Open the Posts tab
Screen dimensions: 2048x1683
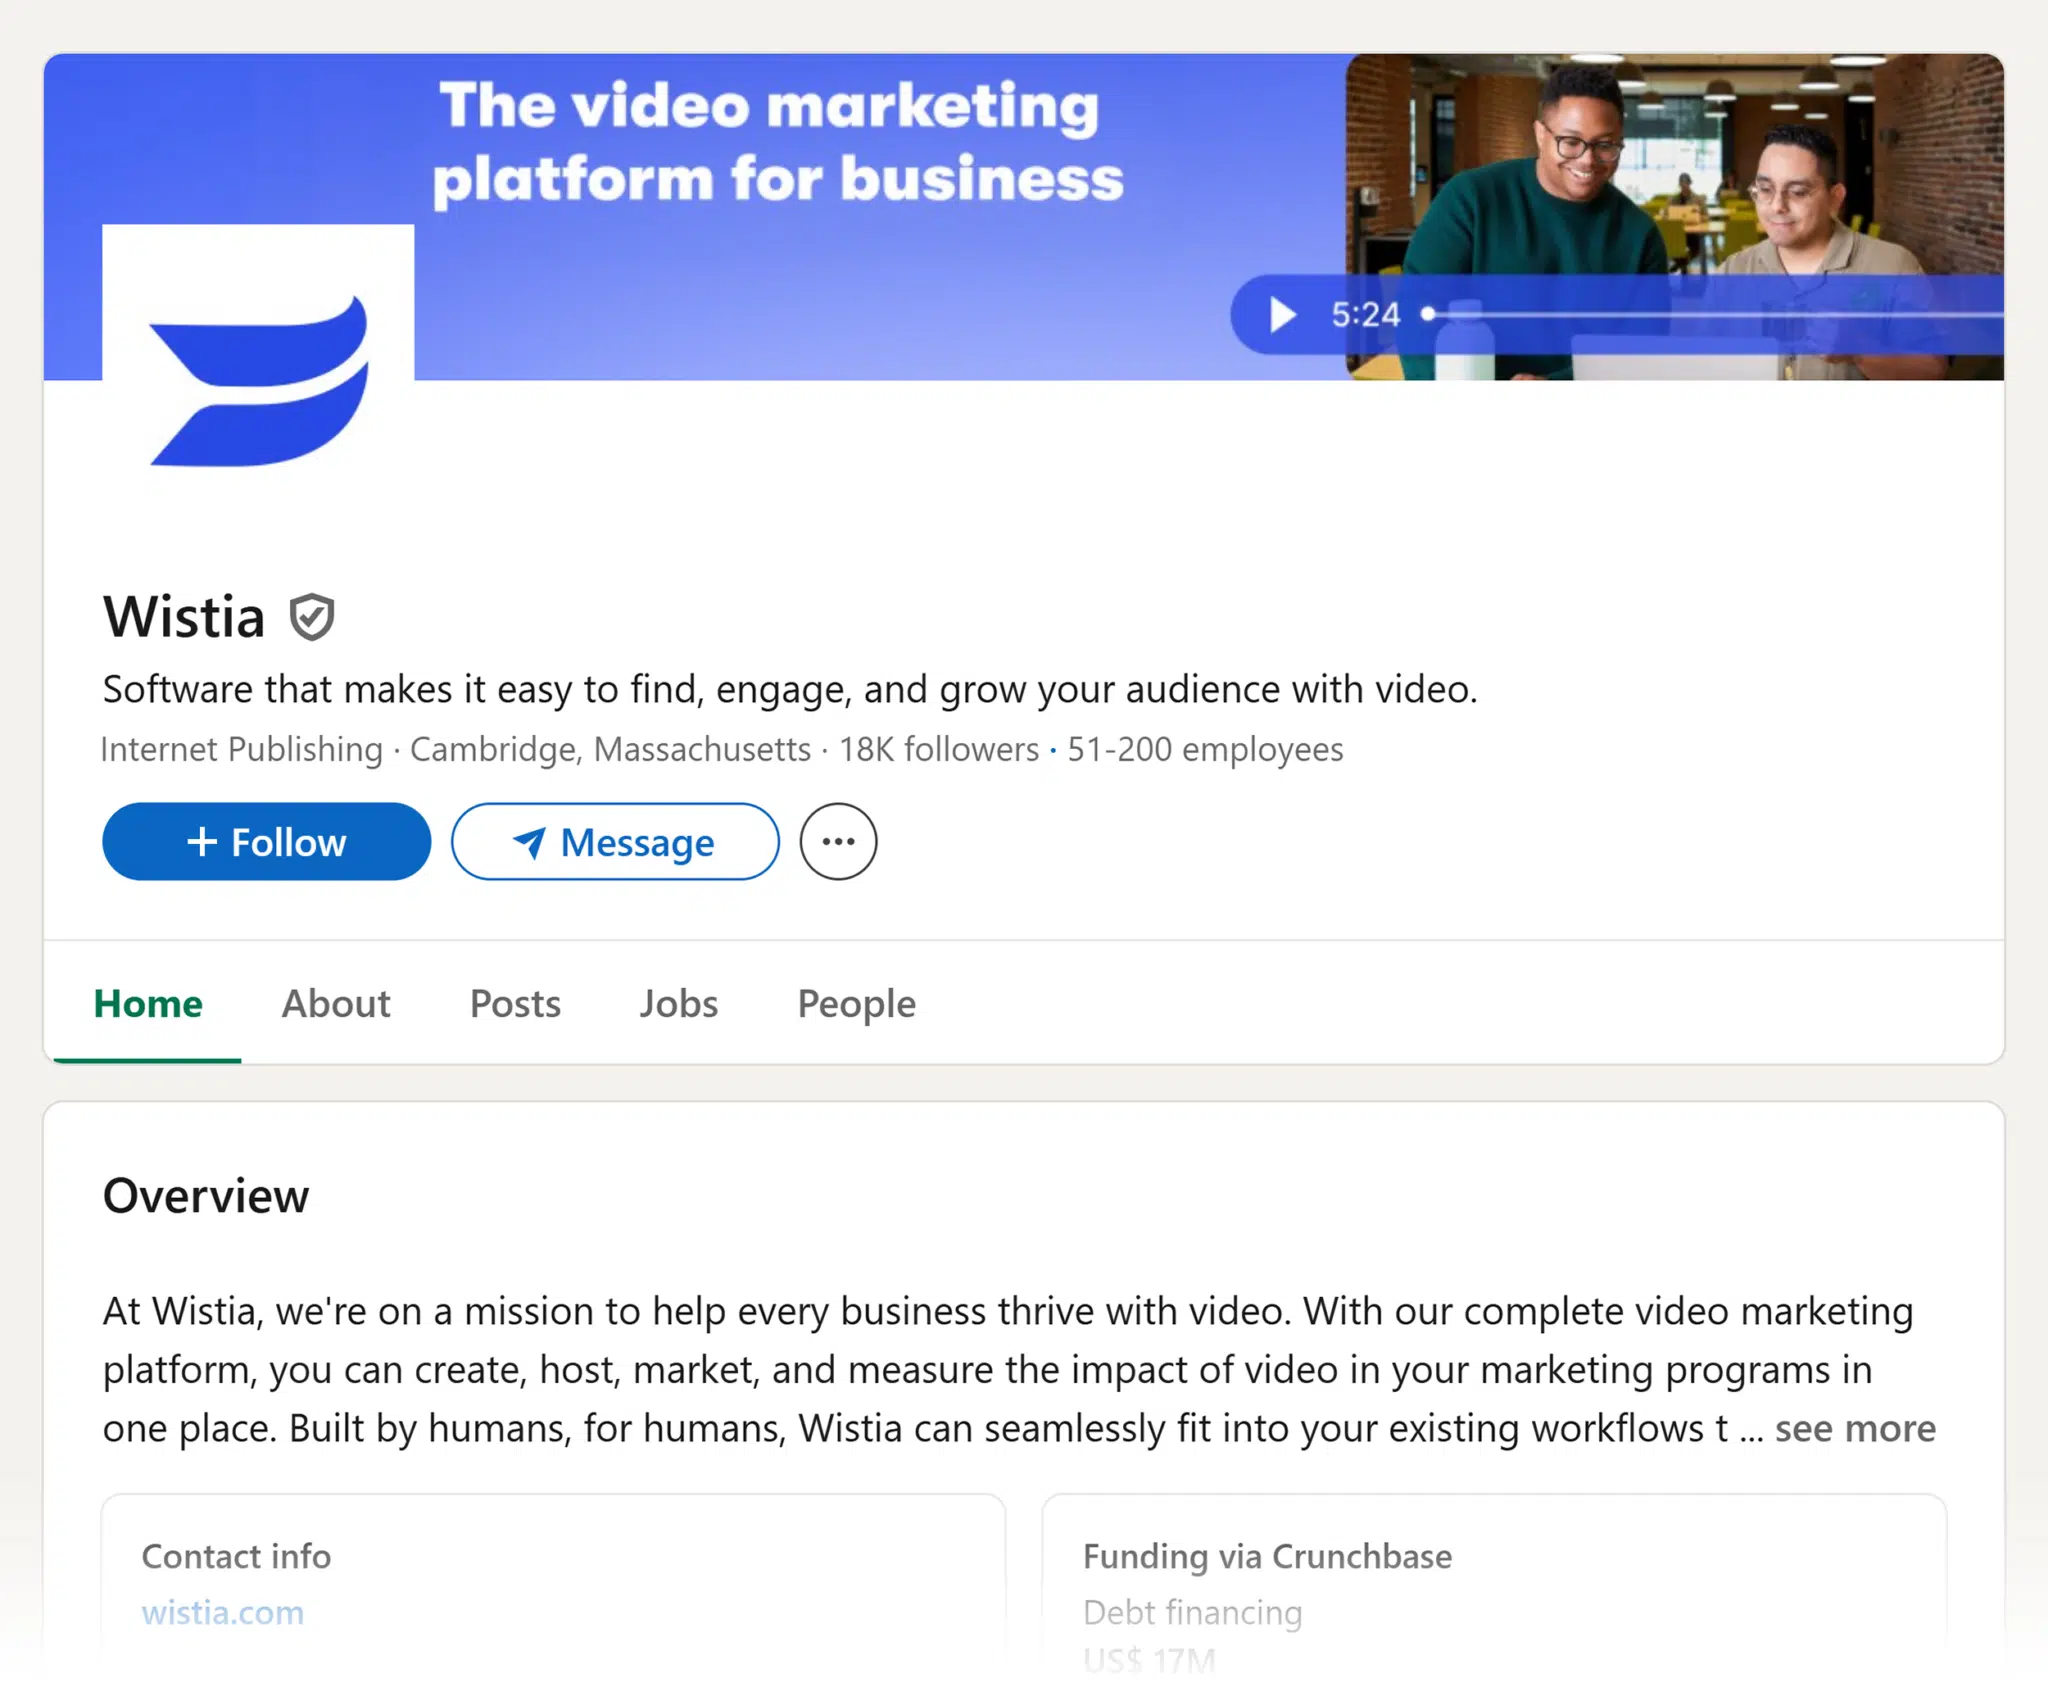click(x=515, y=1003)
